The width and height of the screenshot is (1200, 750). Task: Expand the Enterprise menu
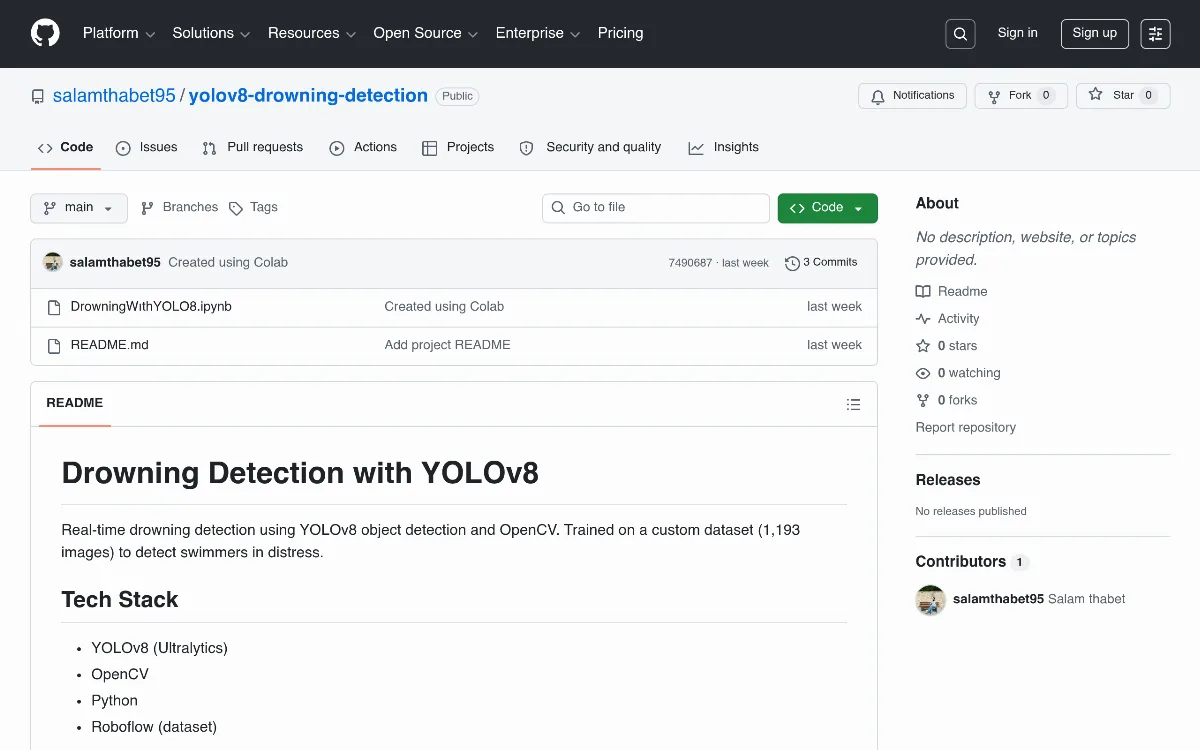click(538, 33)
